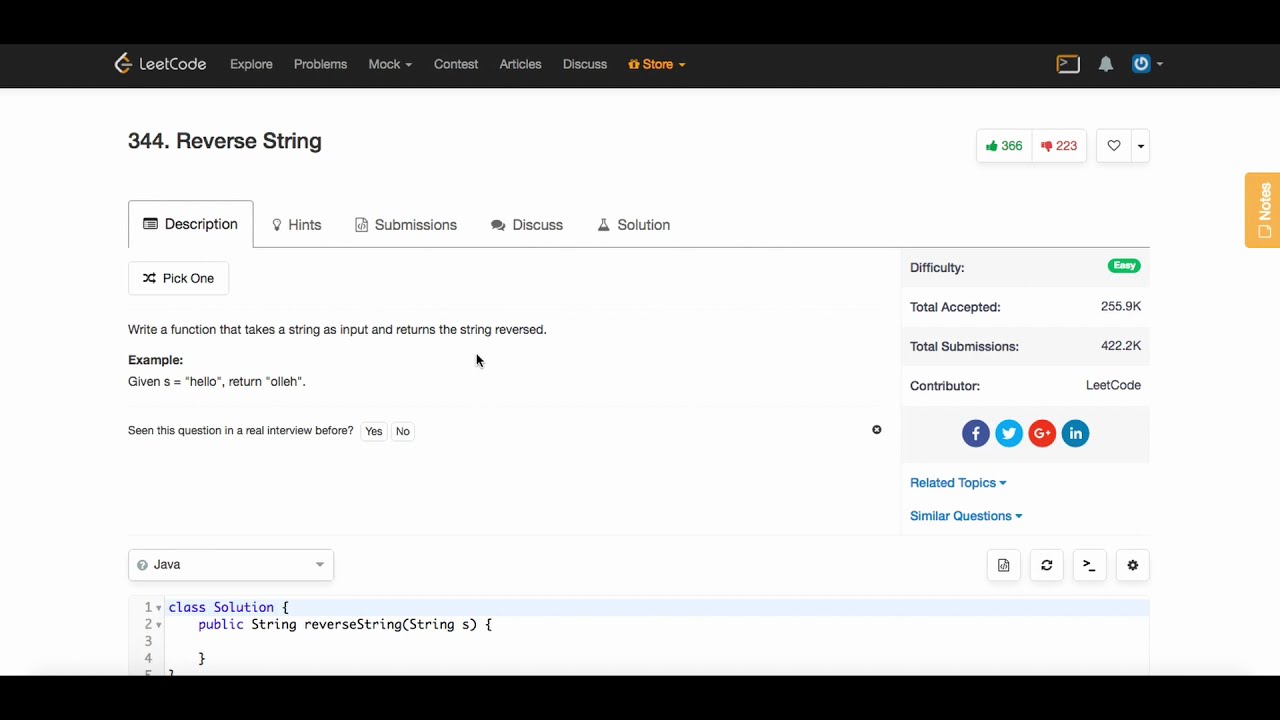Open the user account menu

[x=1147, y=64]
